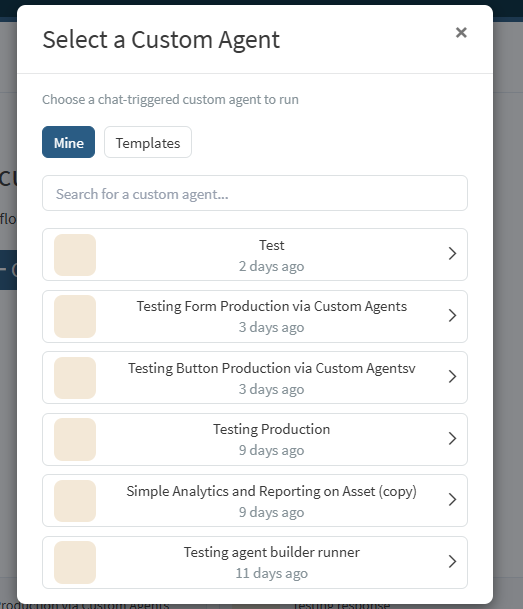523x609 pixels.
Task: Close the Select a Custom Agent dialog
Action: click(461, 33)
